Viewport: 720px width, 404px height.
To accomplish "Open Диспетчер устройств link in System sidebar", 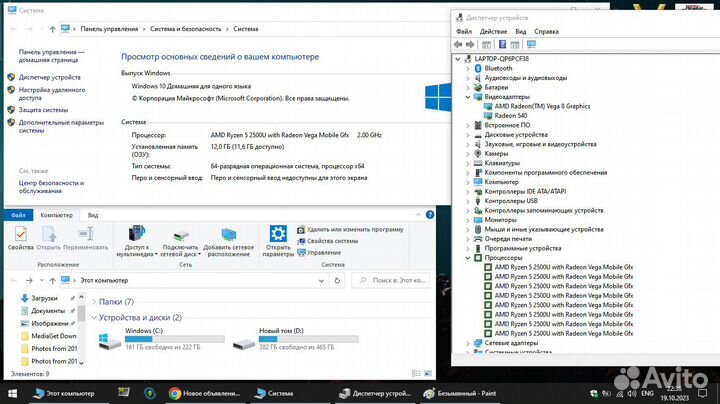I will (x=50, y=77).
